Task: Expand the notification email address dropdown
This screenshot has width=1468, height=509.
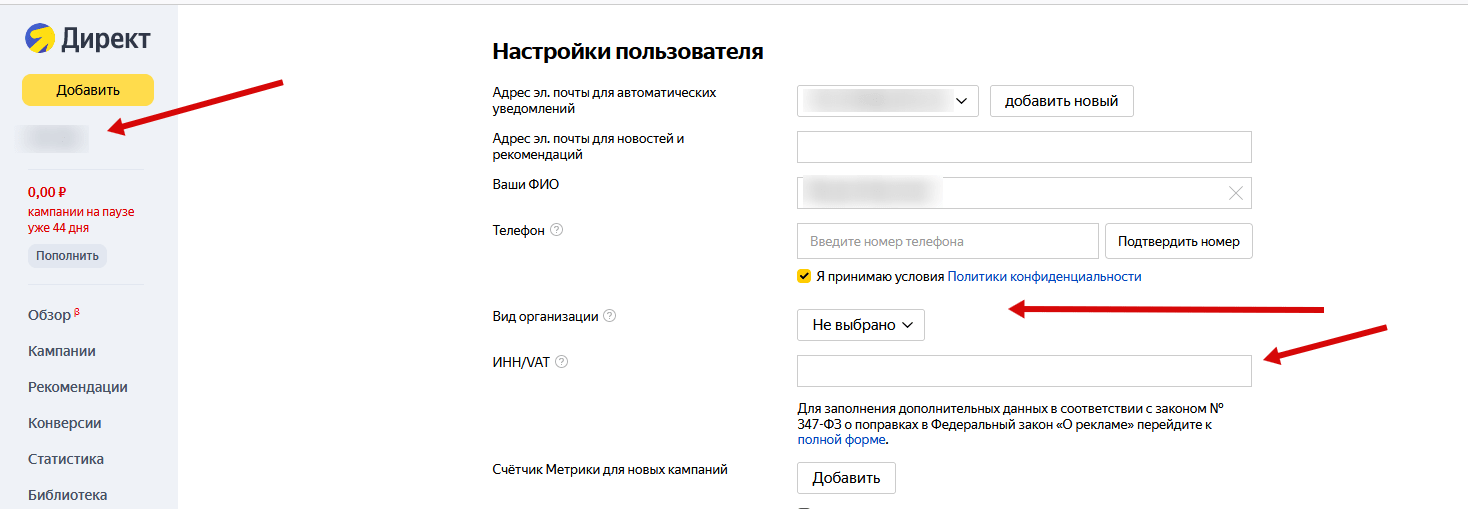Action: coord(888,101)
